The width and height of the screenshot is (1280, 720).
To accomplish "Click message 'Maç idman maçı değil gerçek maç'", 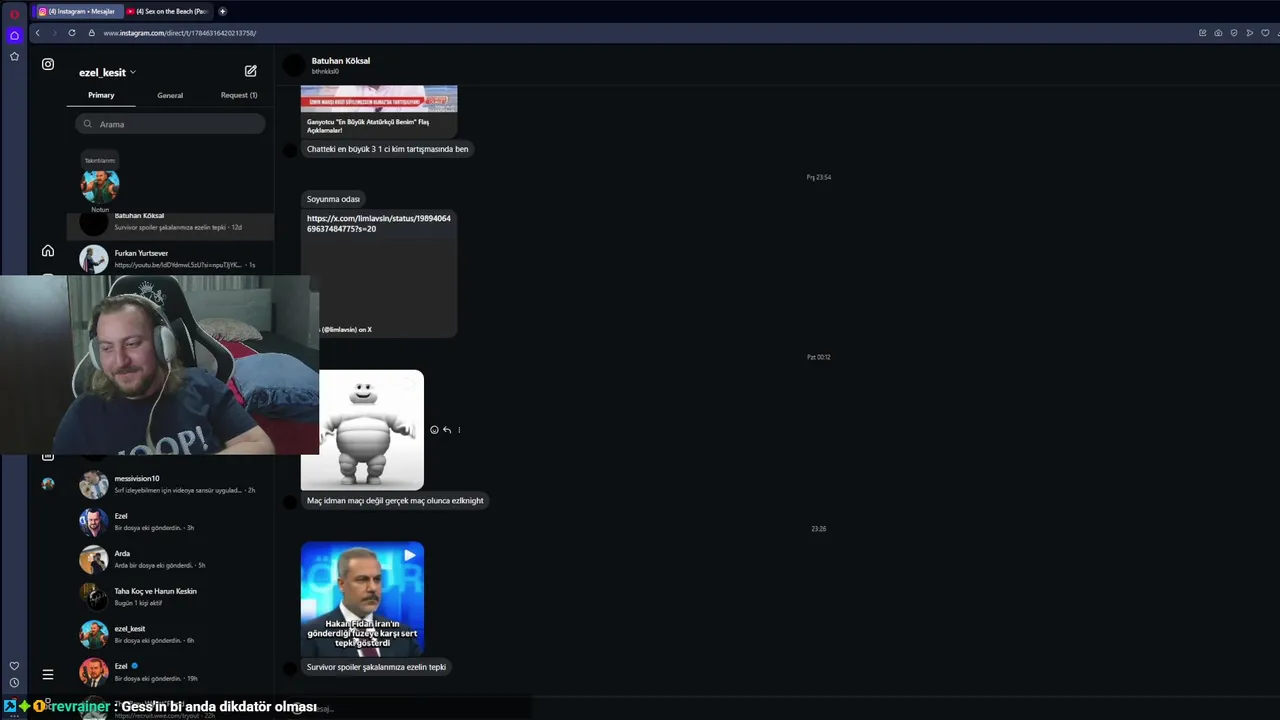I will coord(395,501).
